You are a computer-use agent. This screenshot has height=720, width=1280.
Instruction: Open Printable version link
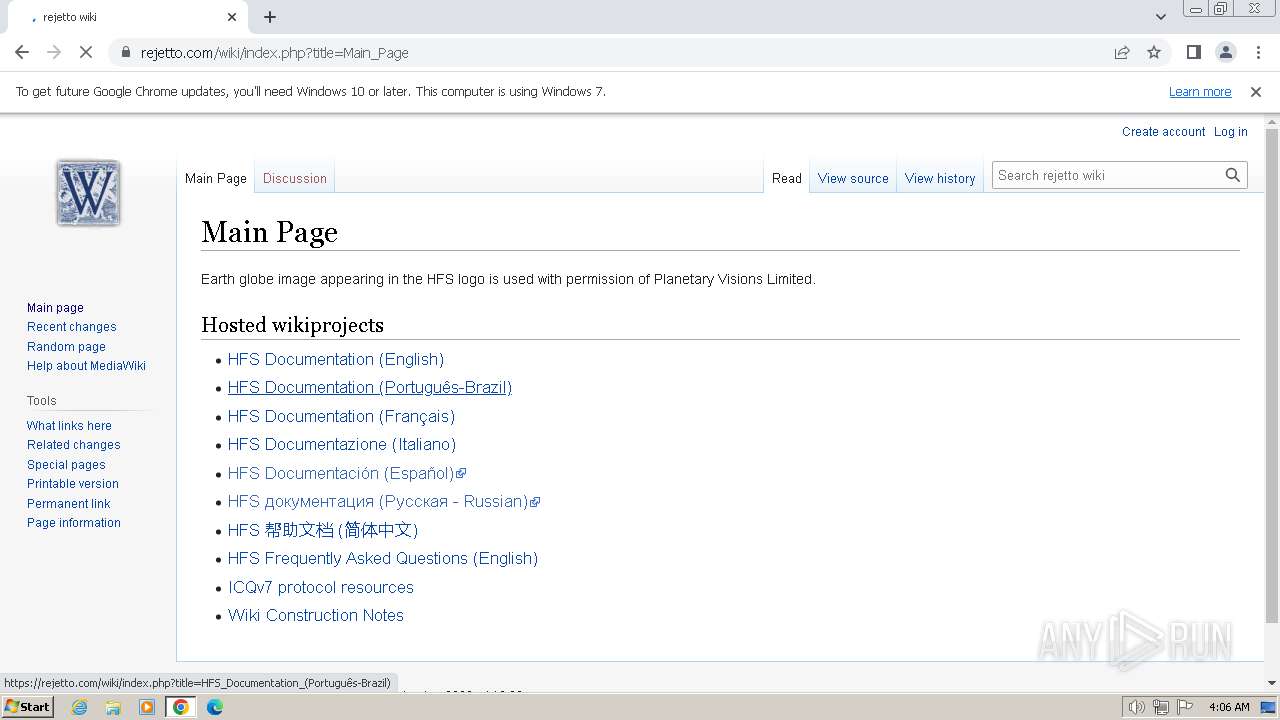[73, 484]
